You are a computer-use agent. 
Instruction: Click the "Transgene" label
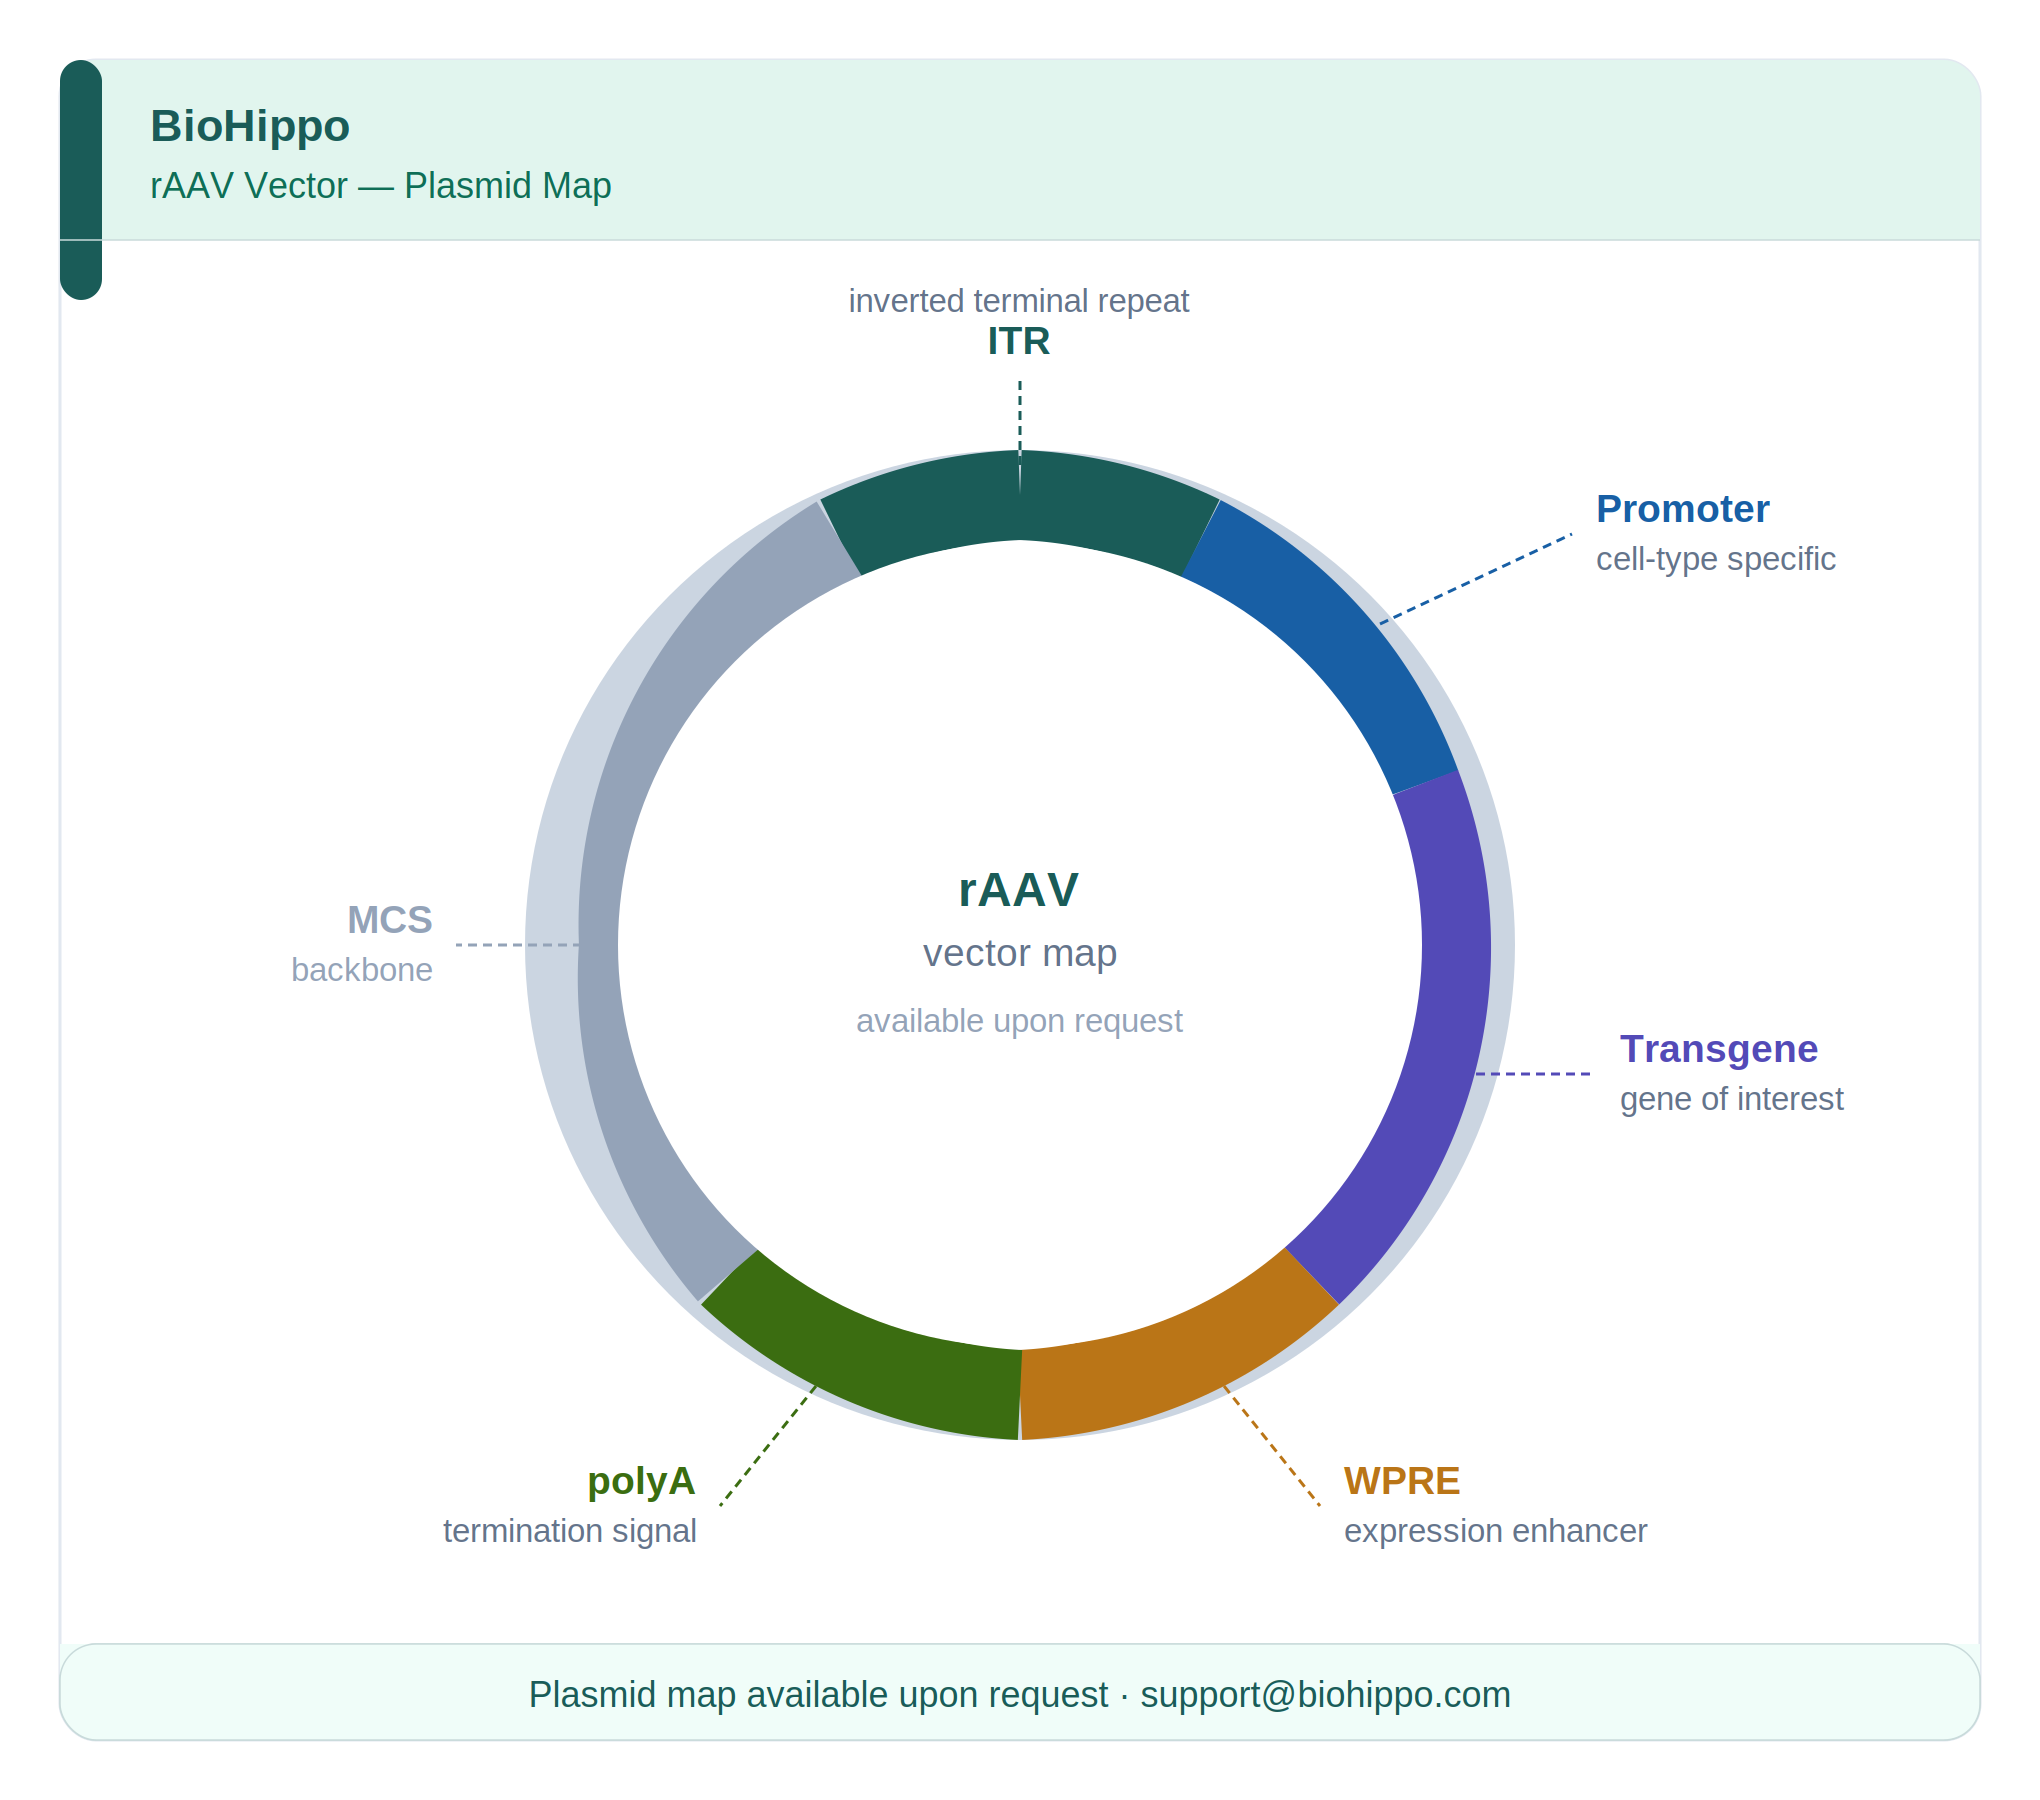(1719, 1049)
